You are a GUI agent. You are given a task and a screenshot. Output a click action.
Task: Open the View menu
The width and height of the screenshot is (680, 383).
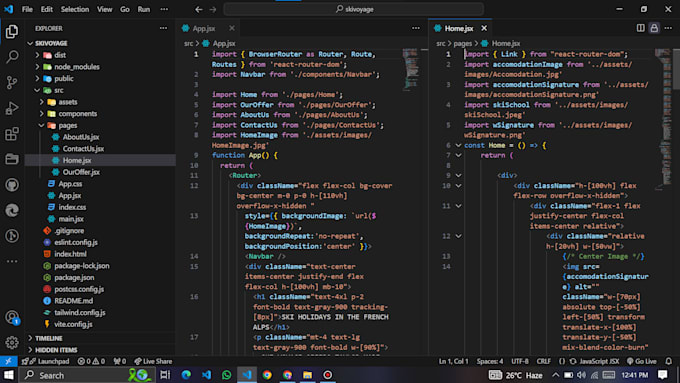coord(105,9)
